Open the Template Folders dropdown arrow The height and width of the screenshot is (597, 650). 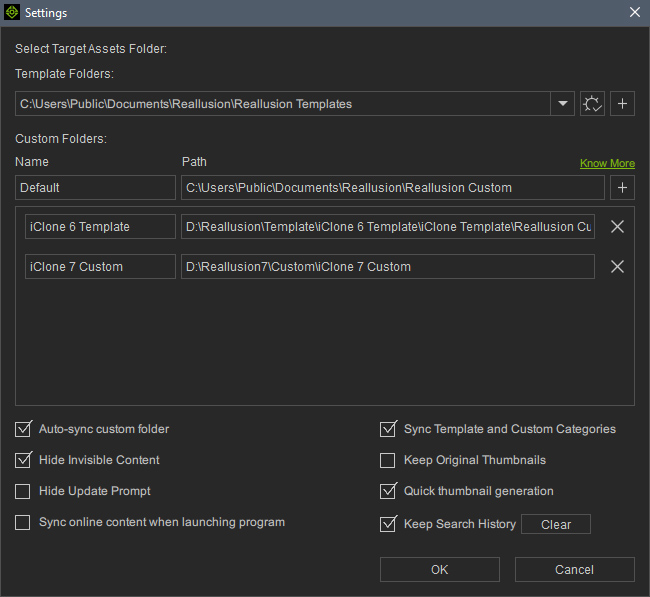563,104
